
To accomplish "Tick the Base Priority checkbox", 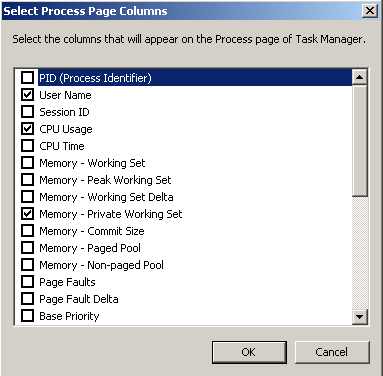I will (27, 316).
